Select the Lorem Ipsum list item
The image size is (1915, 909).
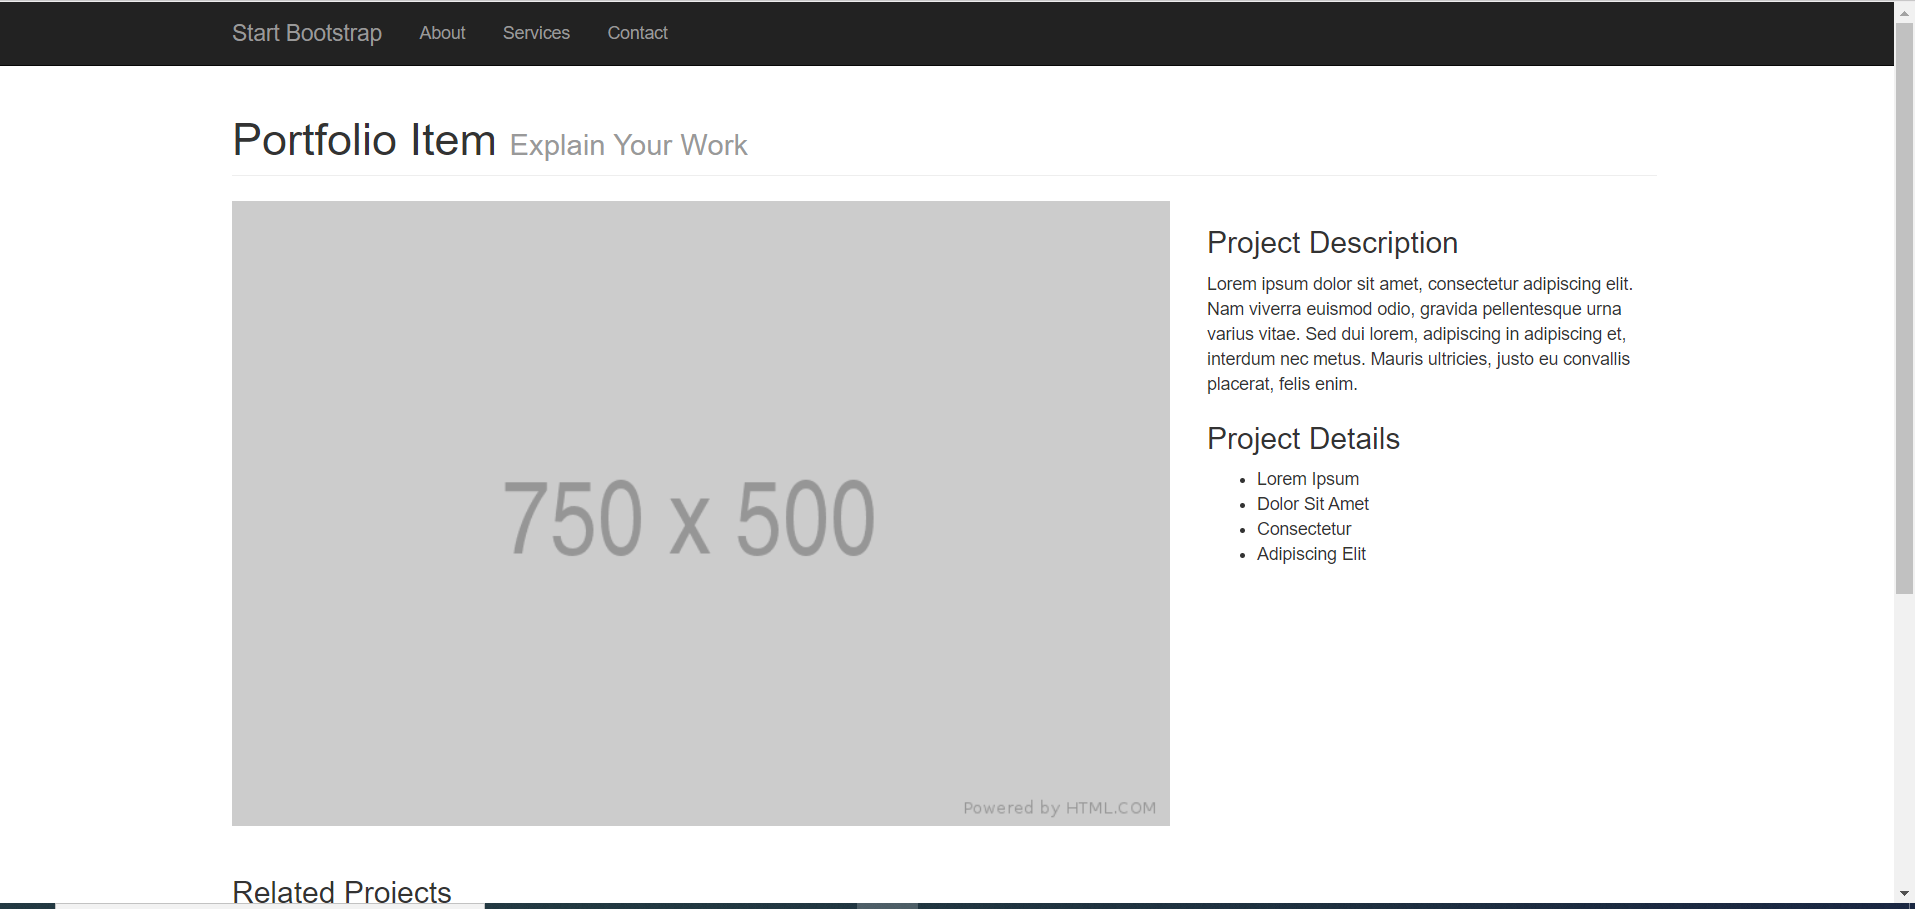(x=1307, y=479)
